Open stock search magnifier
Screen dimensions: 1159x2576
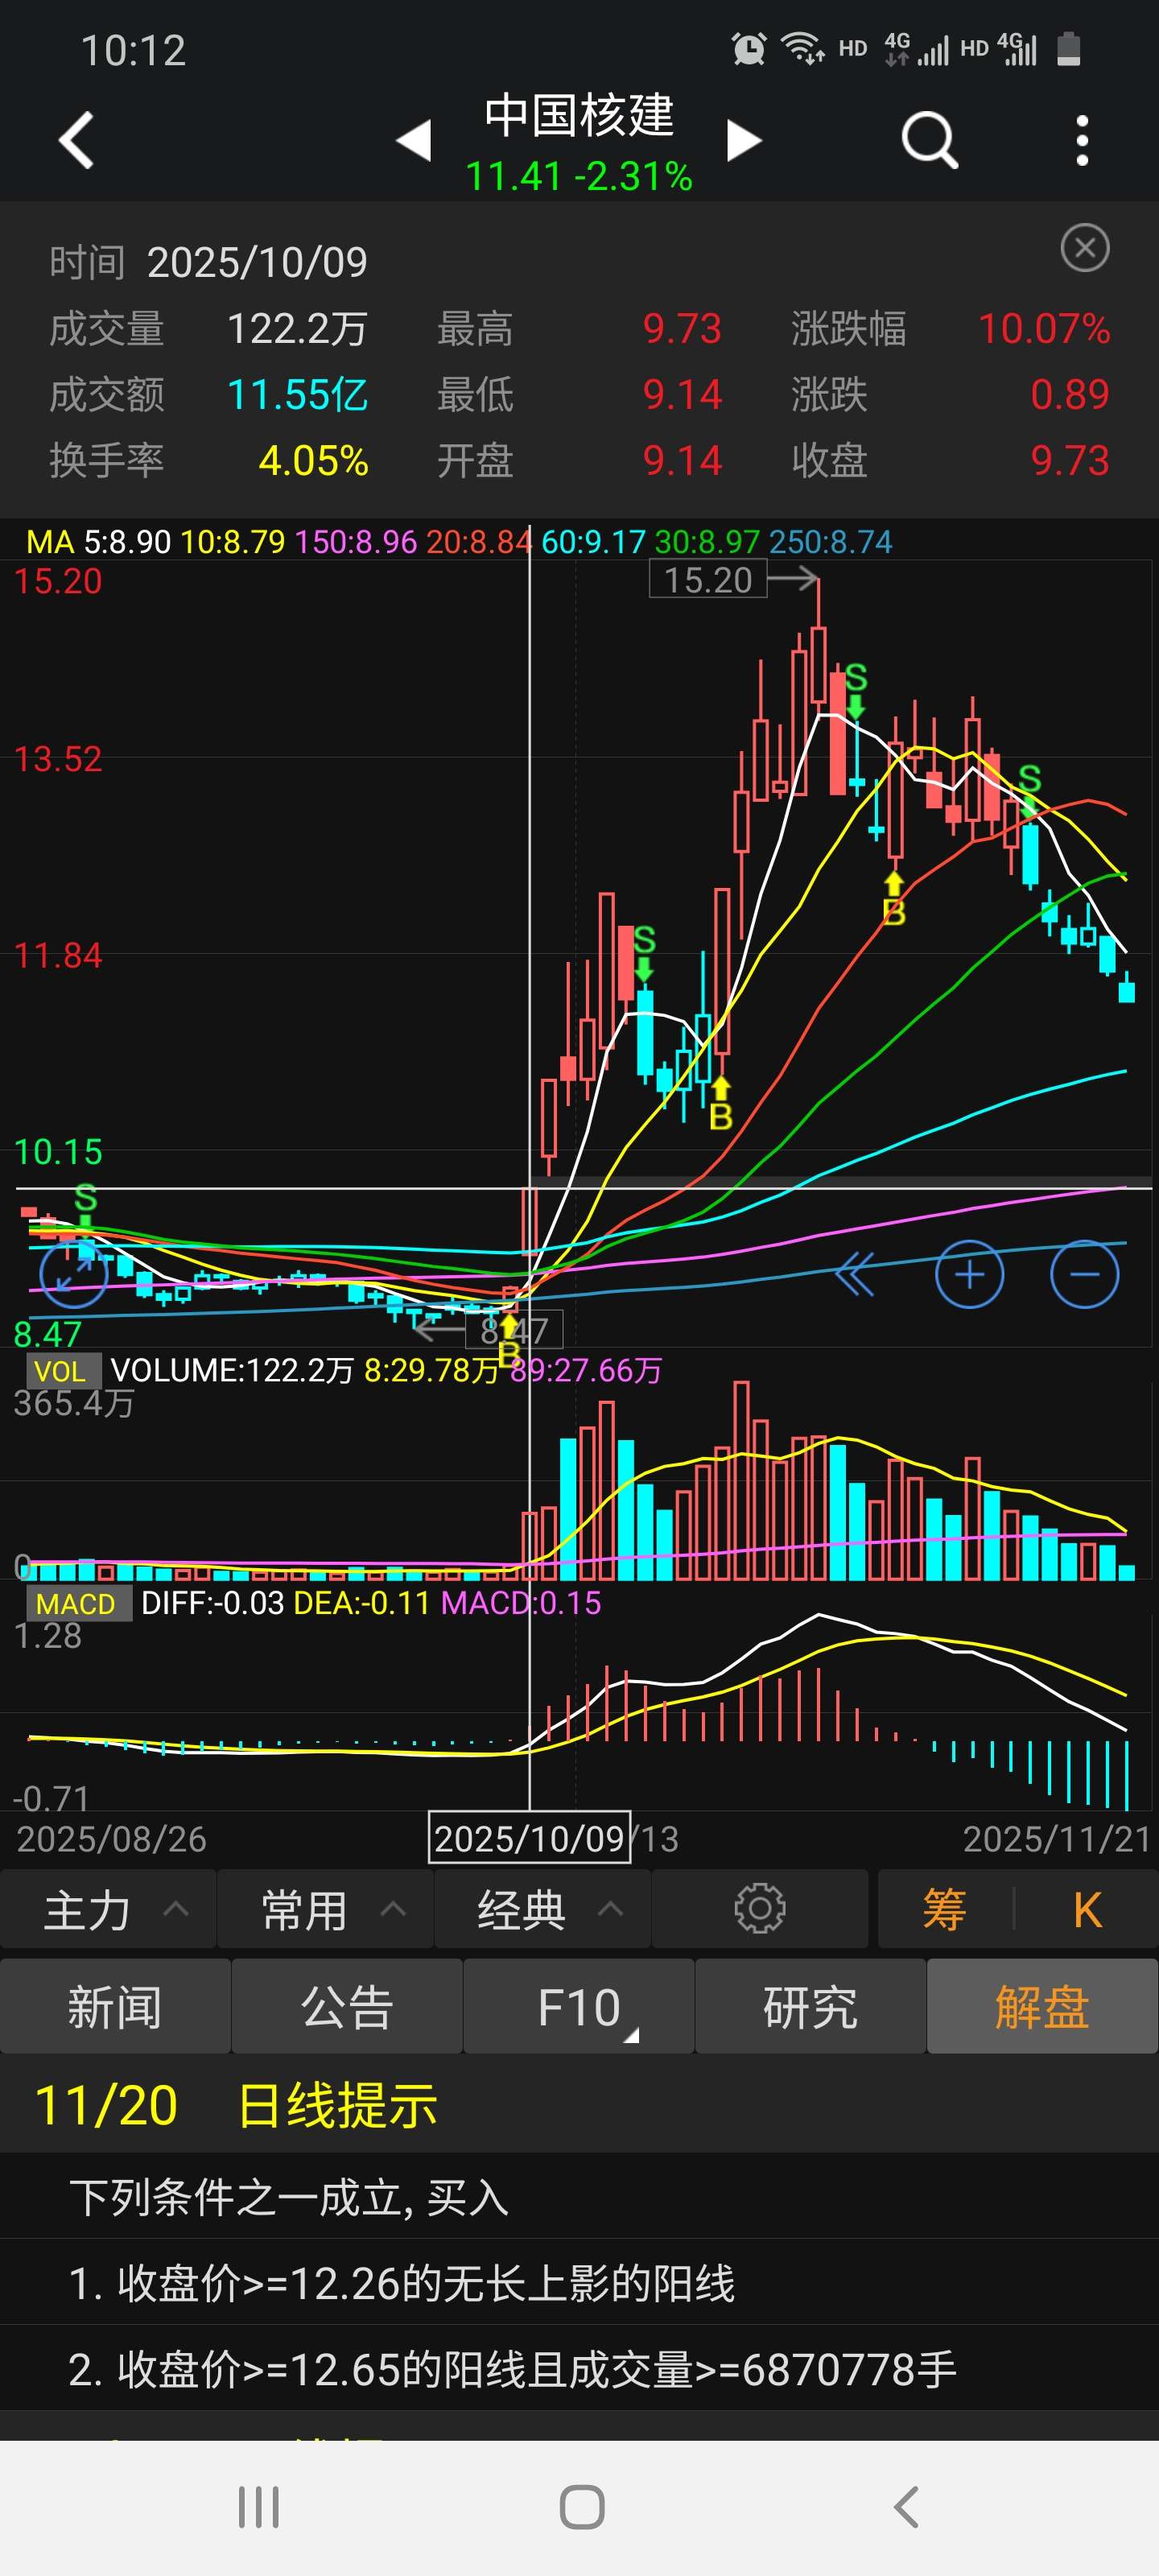pyautogui.click(x=930, y=140)
